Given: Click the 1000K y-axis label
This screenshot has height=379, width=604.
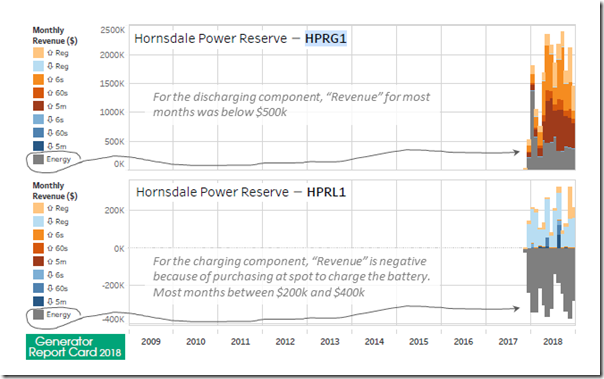Looking at the screenshot, I should [x=112, y=112].
